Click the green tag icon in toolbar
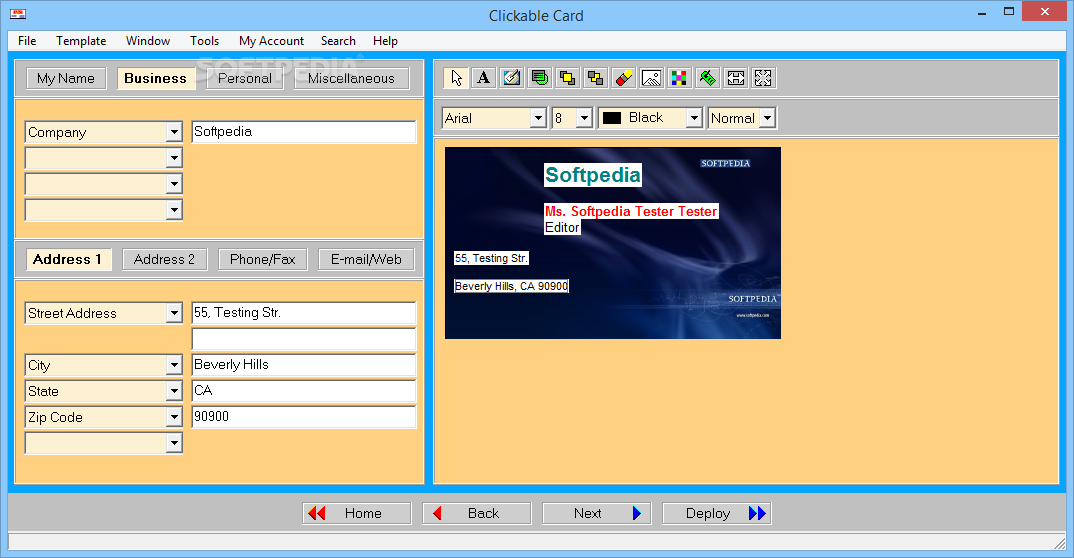Image resolution: width=1074 pixels, height=558 pixels. [708, 78]
